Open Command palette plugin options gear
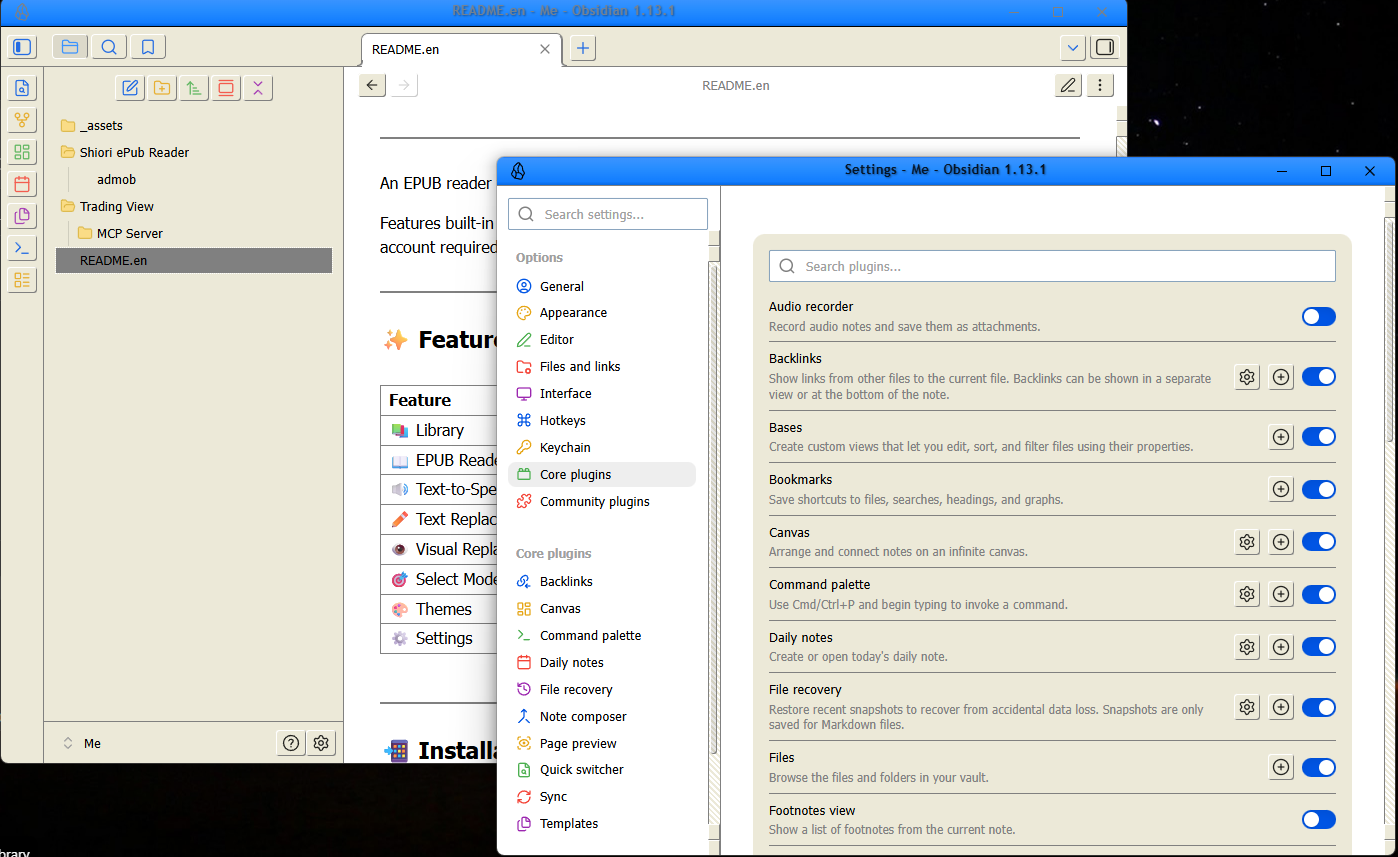This screenshot has width=1398, height=857. [1247, 594]
